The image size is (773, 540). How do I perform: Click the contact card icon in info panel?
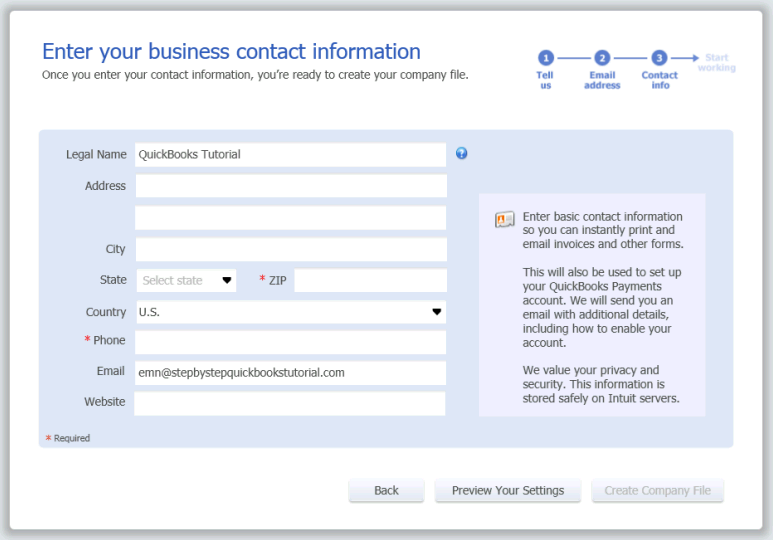[505, 219]
